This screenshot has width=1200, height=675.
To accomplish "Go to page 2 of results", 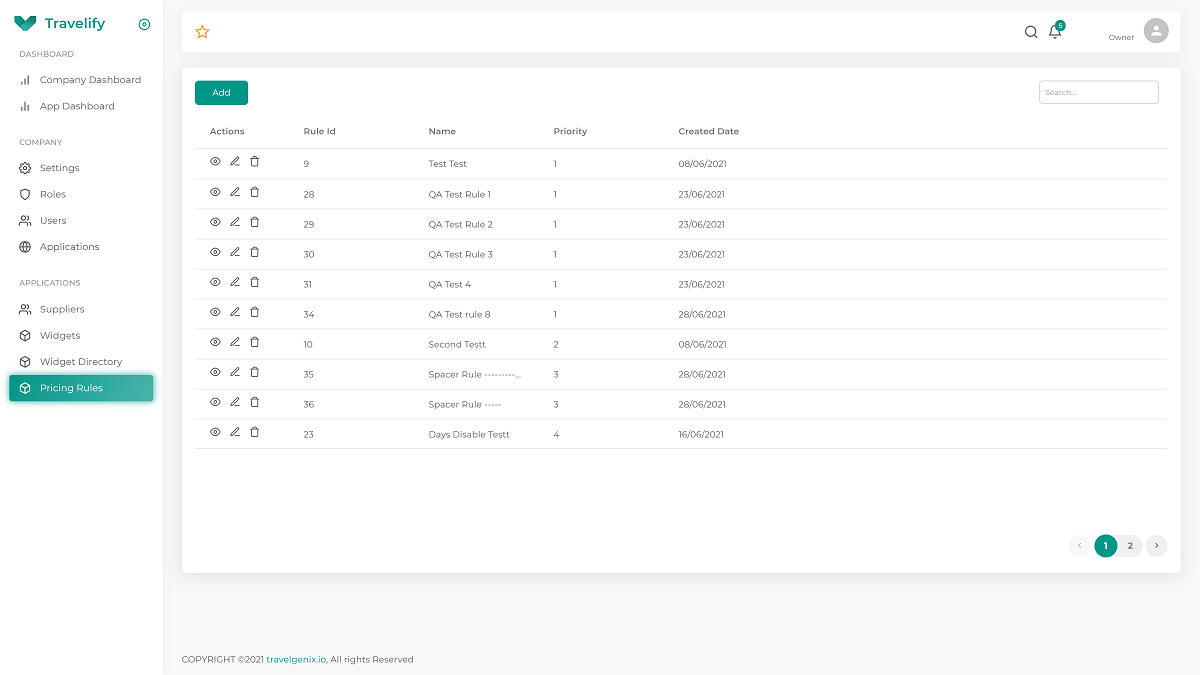I will click(1130, 546).
